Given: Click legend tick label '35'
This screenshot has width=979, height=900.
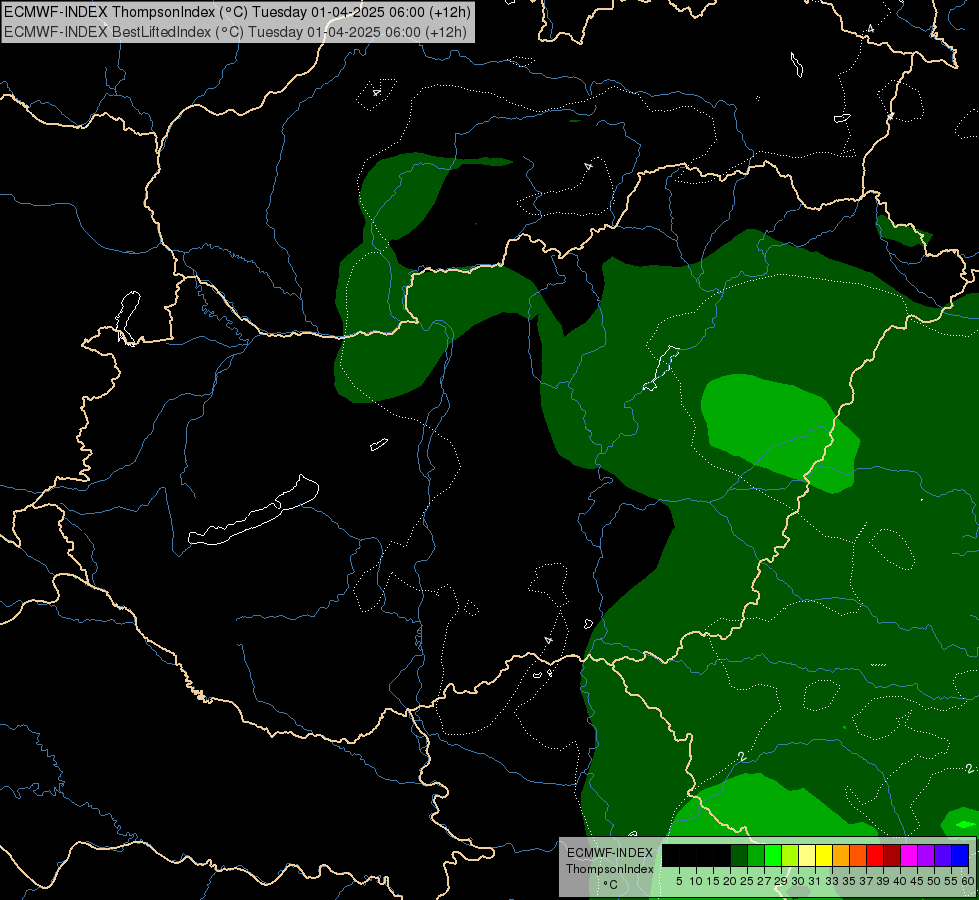Looking at the screenshot, I should click(x=849, y=881).
